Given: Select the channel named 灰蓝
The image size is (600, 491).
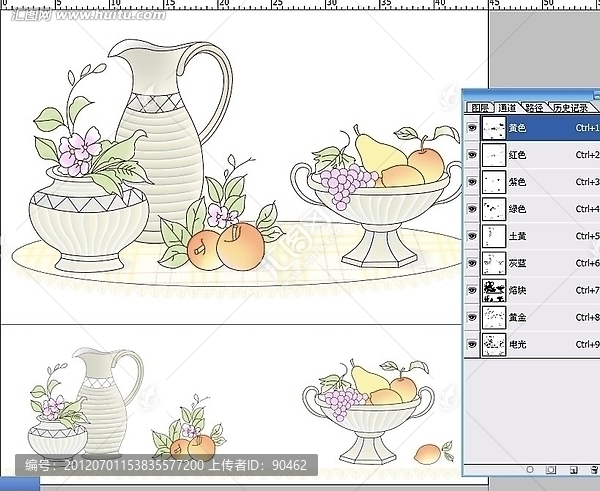Looking at the screenshot, I should (517, 263).
